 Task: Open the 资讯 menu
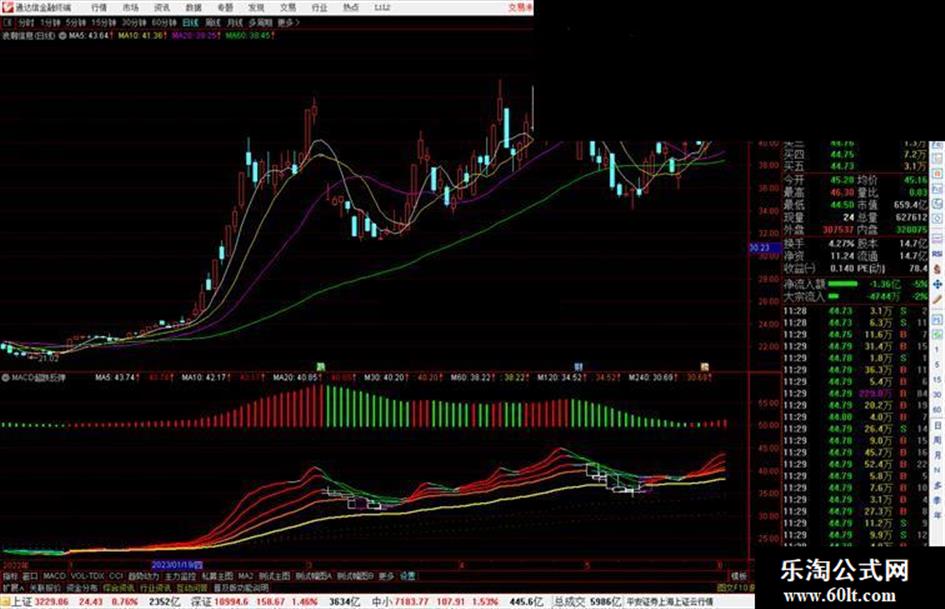(162, 8)
